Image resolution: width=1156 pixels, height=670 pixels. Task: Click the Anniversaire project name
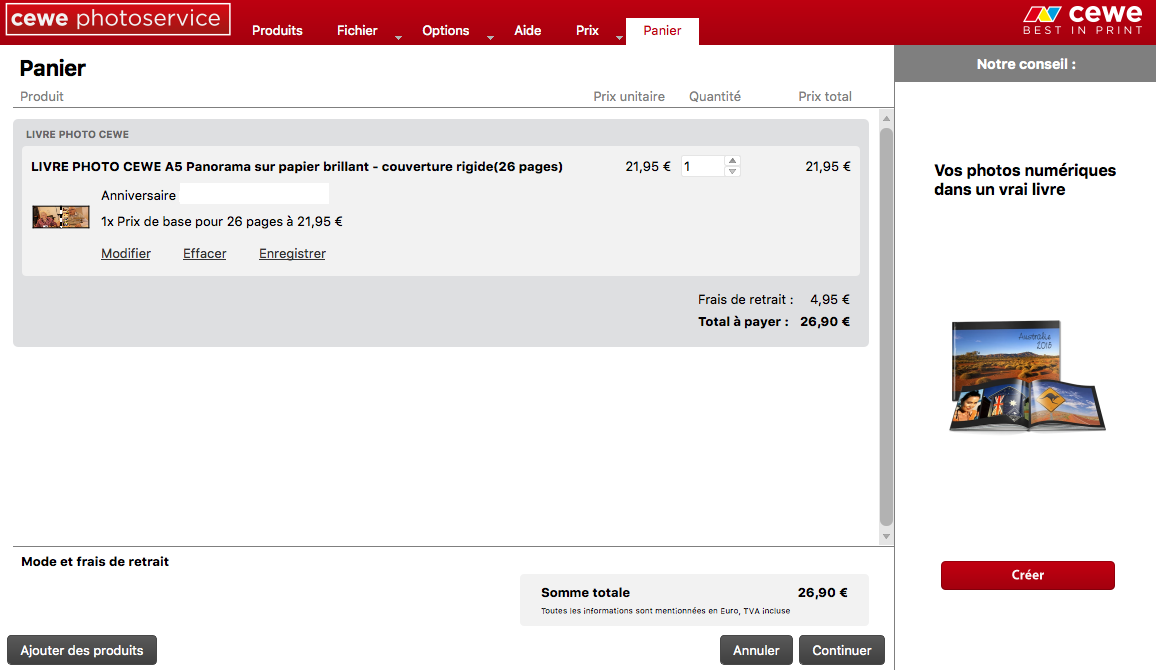point(138,195)
